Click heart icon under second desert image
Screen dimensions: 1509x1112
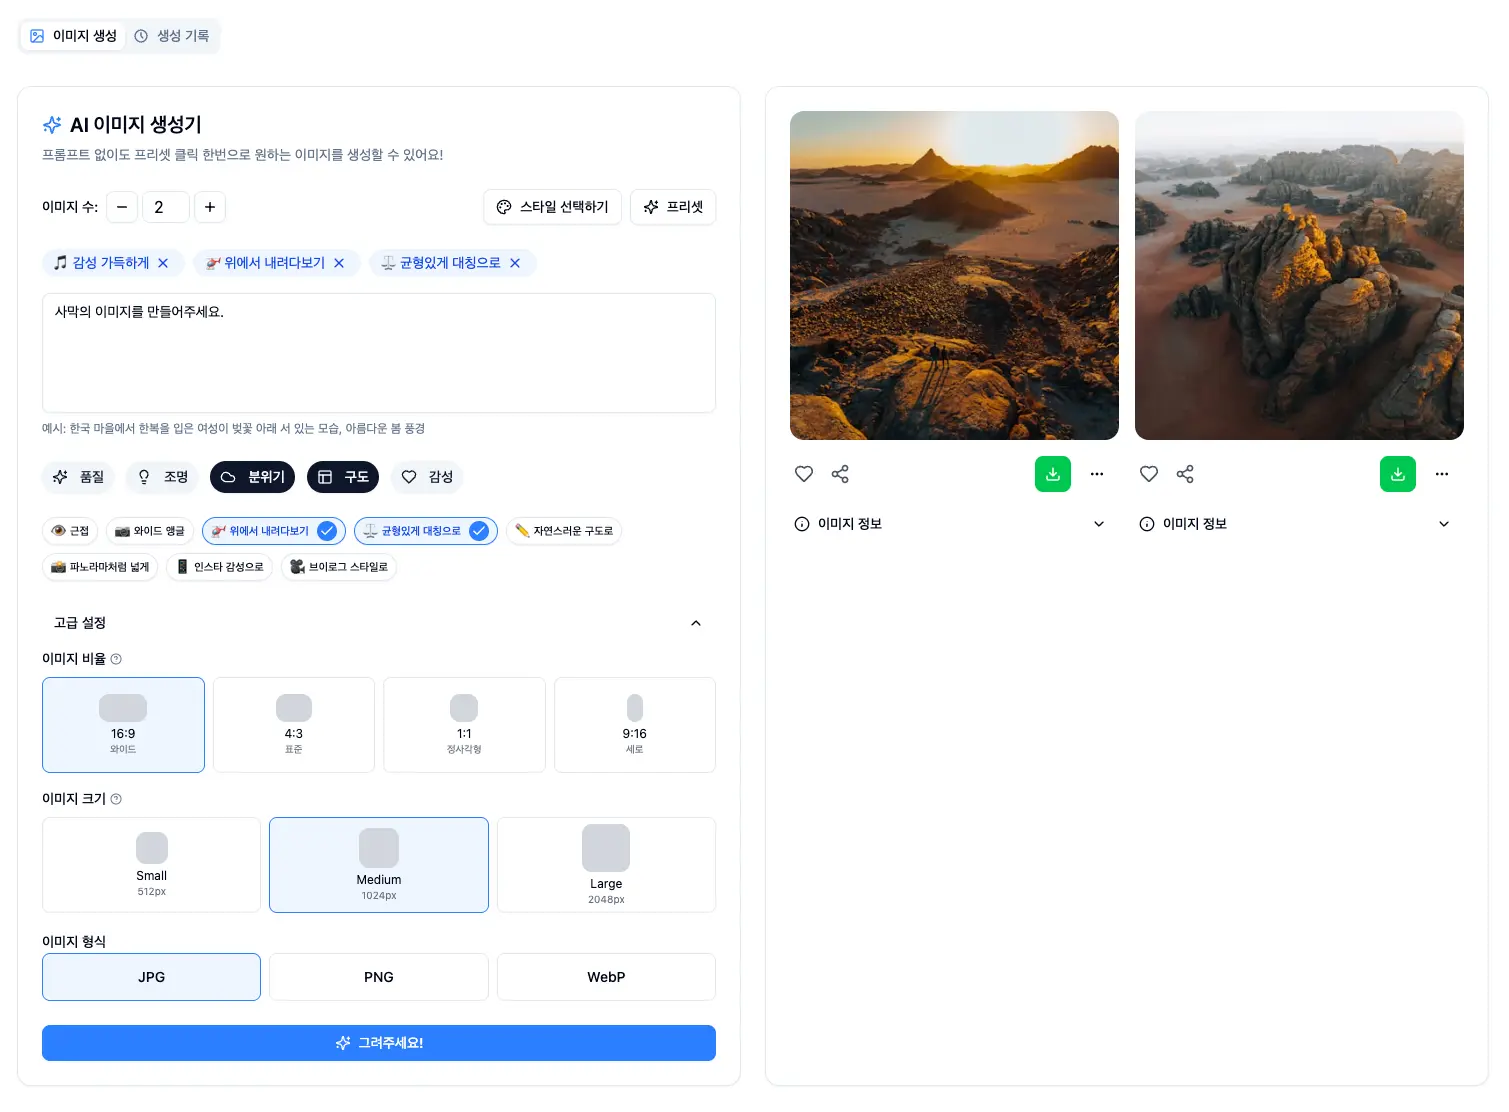coord(1148,474)
